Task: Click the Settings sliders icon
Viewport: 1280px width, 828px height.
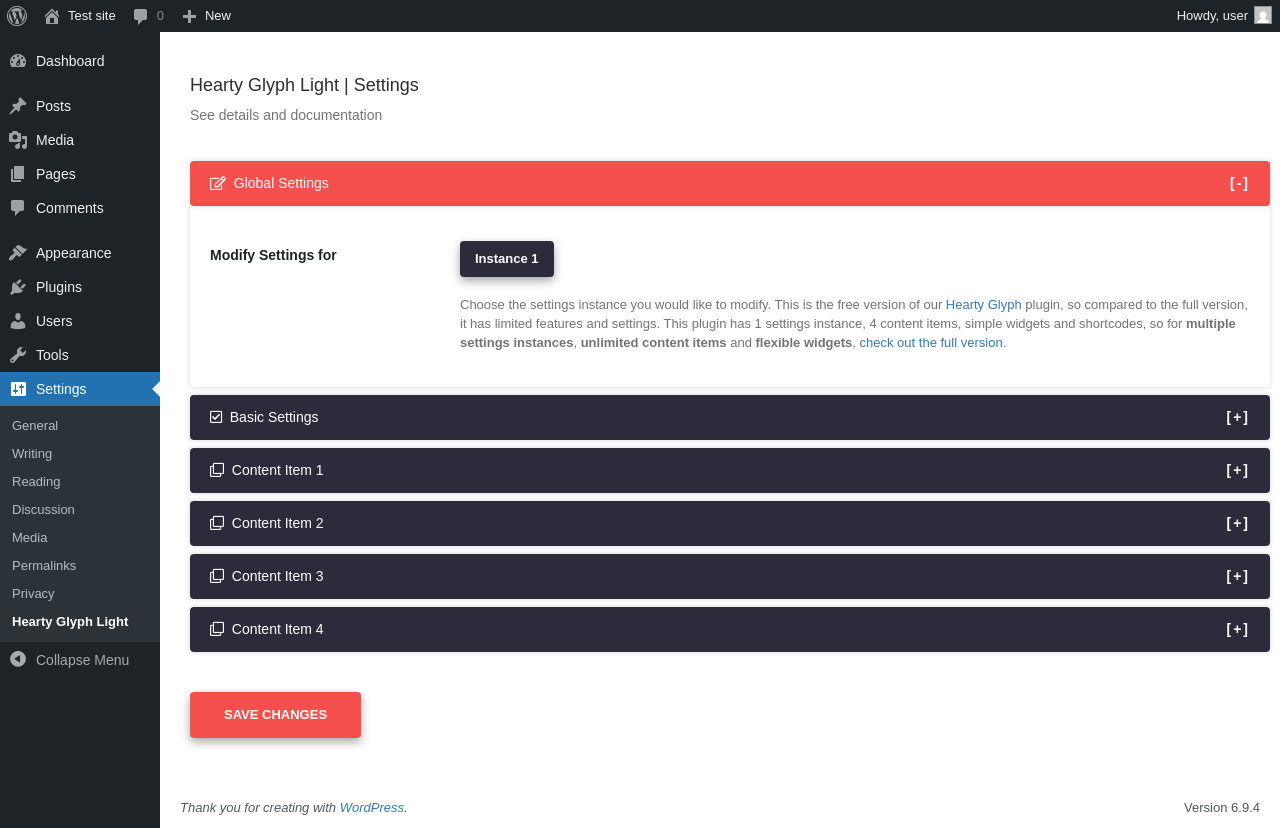Action: click(18, 389)
